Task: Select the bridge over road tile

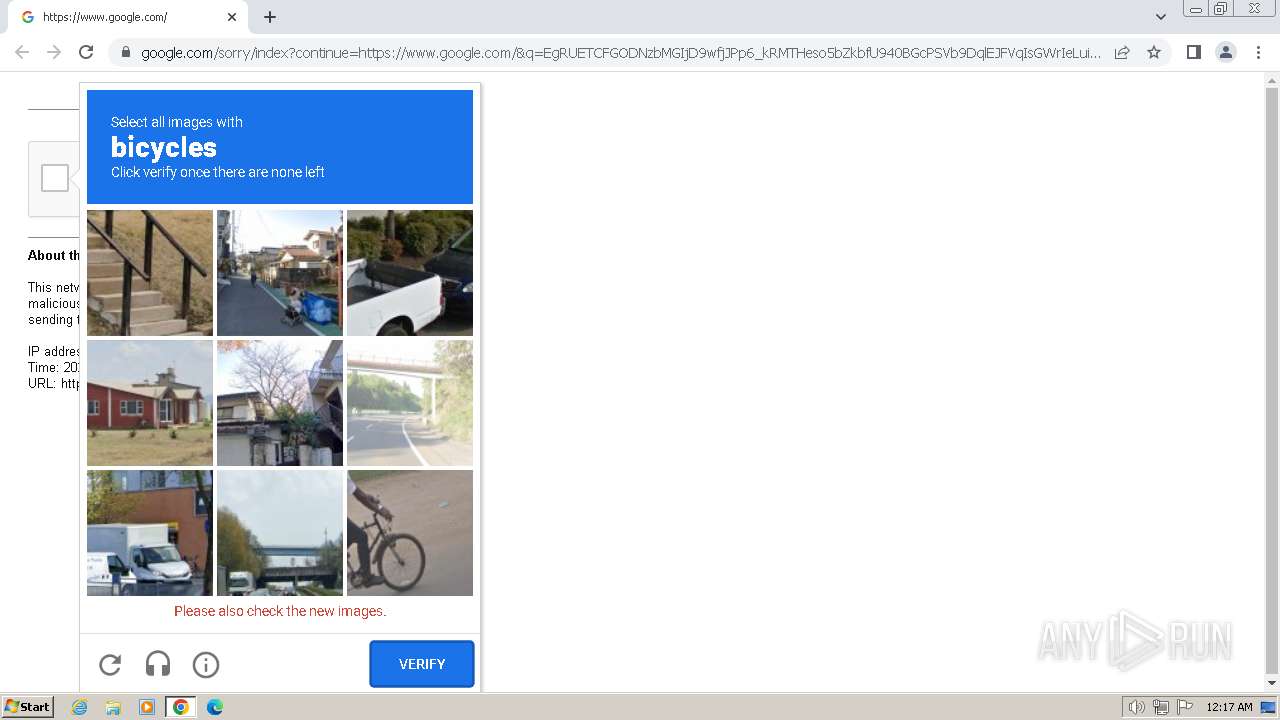Action: 280,533
